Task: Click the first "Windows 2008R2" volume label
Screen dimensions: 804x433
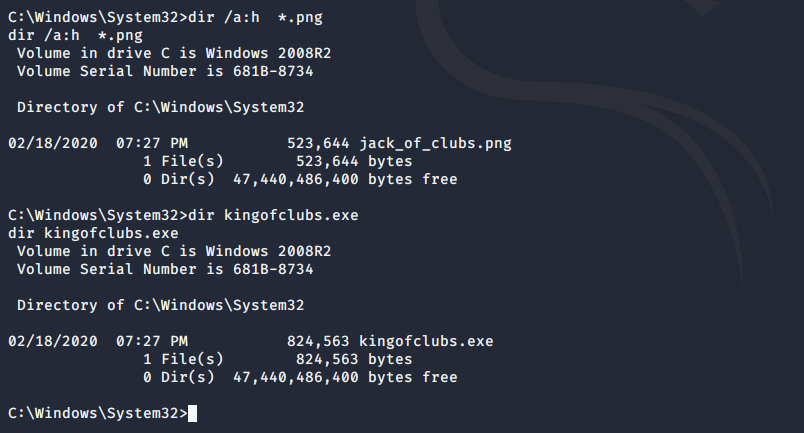Action: click(268, 53)
